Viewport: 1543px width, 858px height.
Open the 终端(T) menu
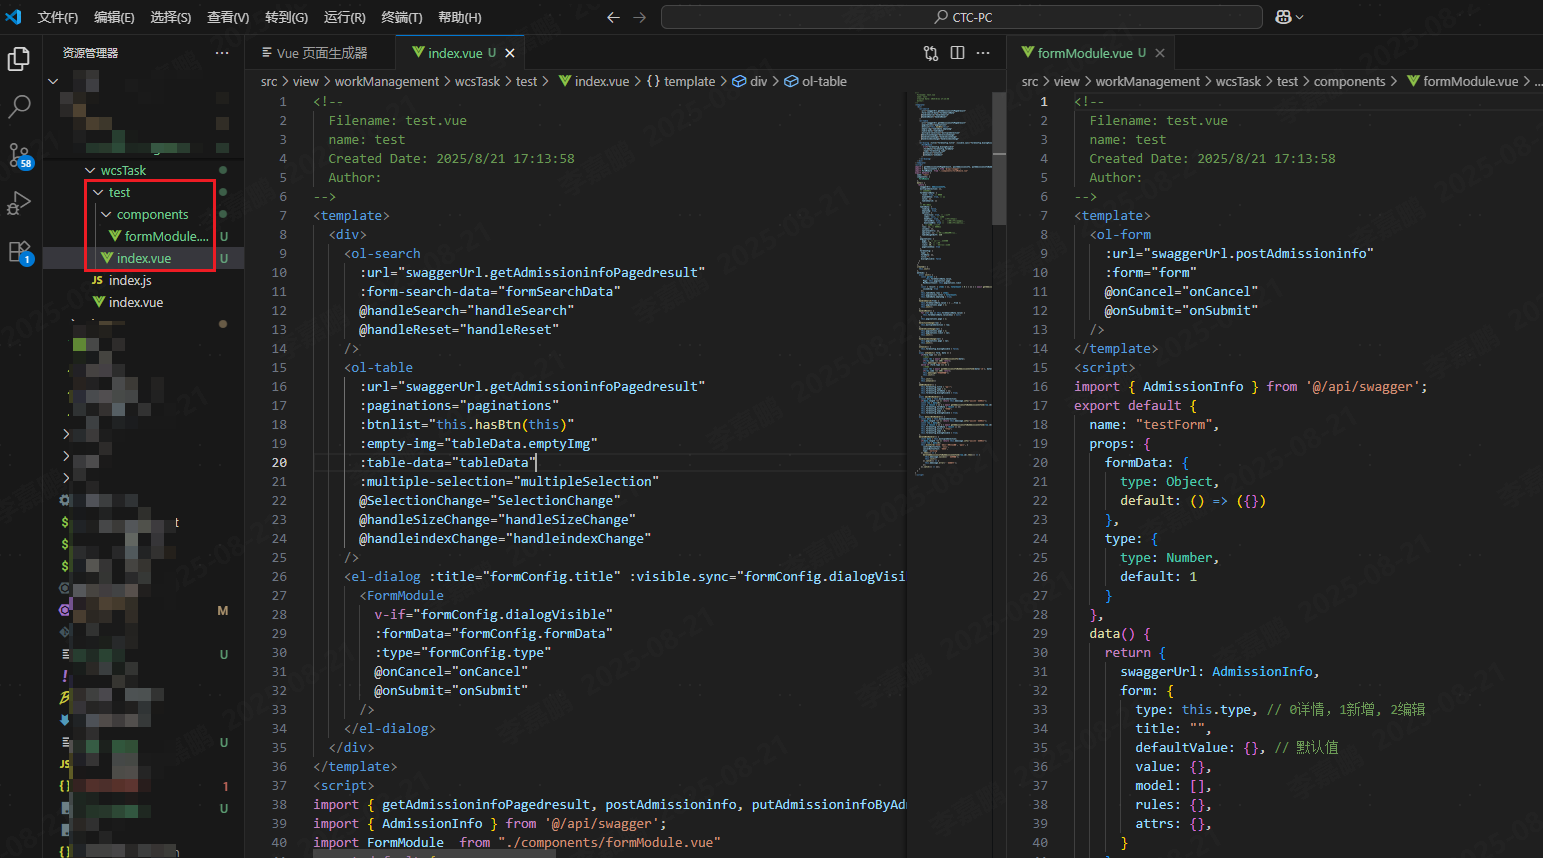(x=401, y=17)
